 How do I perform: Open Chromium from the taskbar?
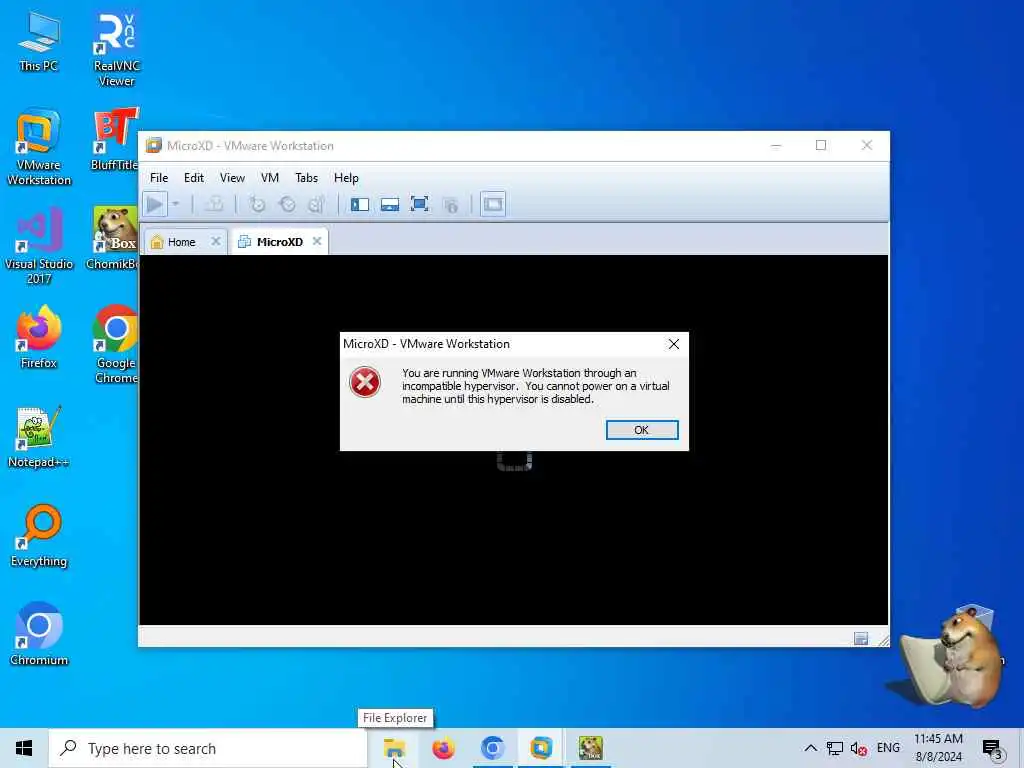(x=492, y=748)
